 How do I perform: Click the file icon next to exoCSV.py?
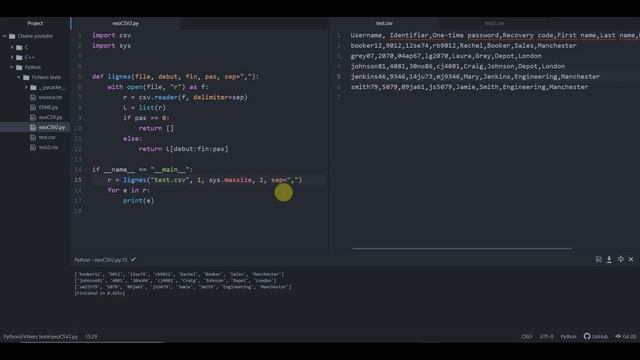[x=33, y=117]
